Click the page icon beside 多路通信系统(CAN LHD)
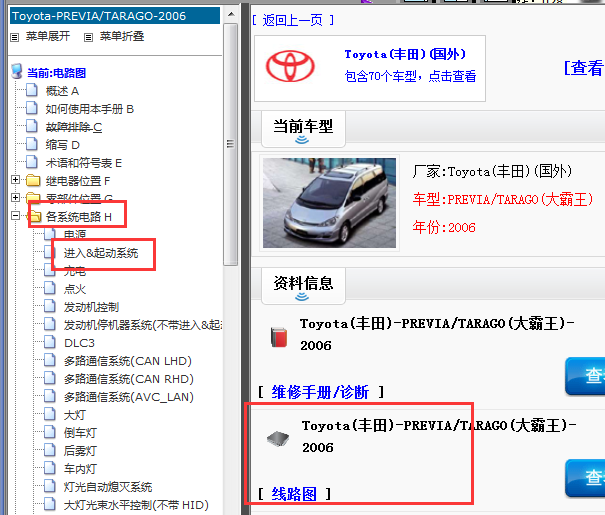The height and width of the screenshot is (515, 605). click(x=49, y=360)
